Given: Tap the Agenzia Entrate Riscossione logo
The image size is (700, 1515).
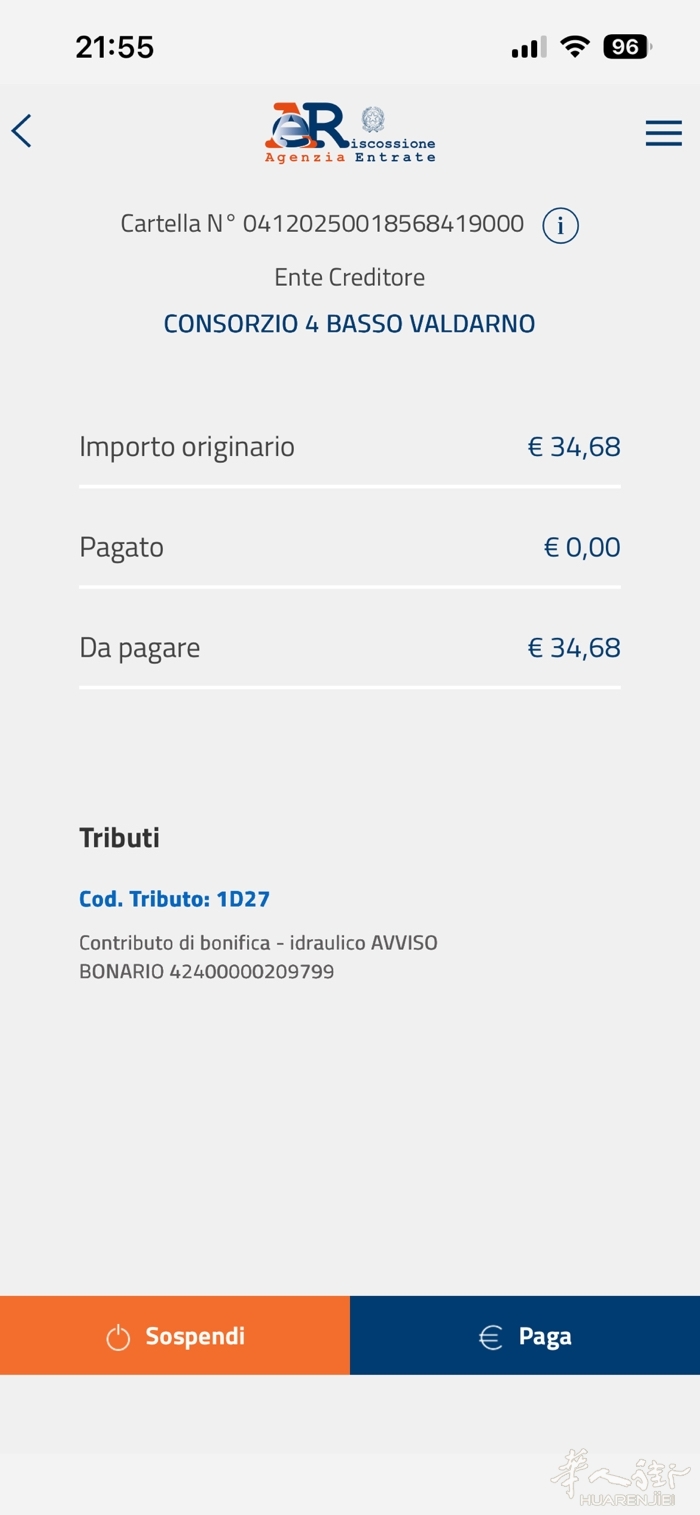Looking at the screenshot, I should pyautogui.click(x=350, y=133).
